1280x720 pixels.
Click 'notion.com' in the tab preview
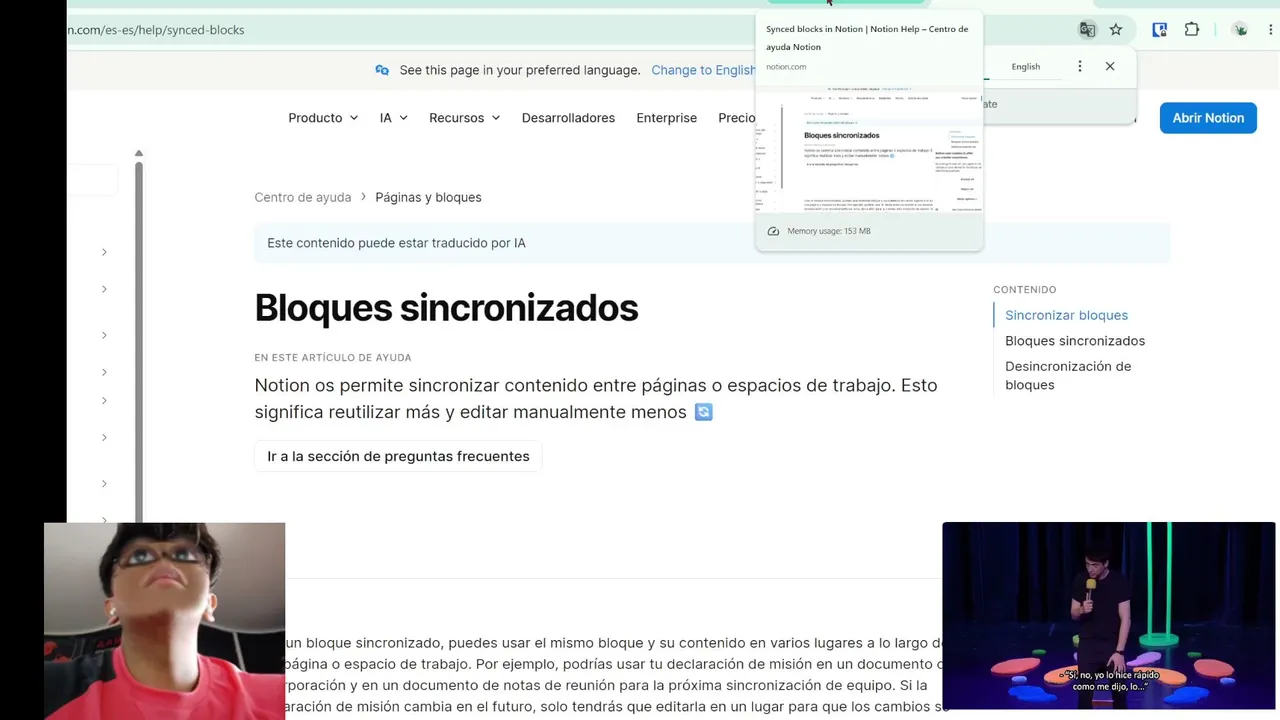tap(786, 67)
